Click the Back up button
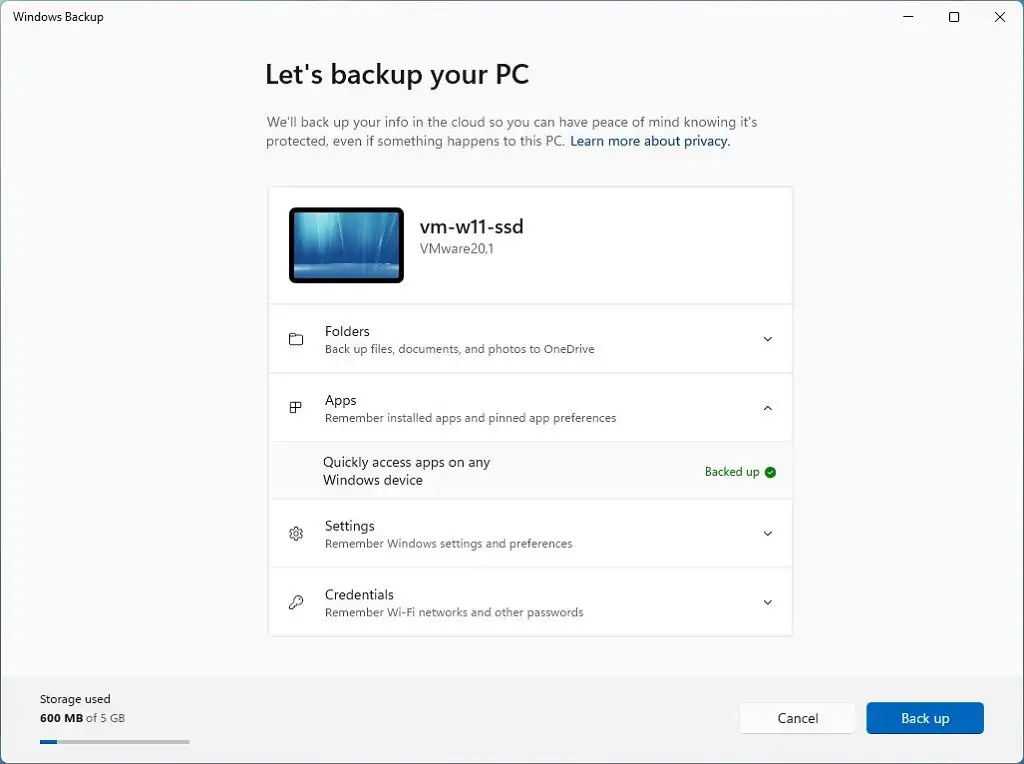The image size is (1024, 764). tap(924, 717)
